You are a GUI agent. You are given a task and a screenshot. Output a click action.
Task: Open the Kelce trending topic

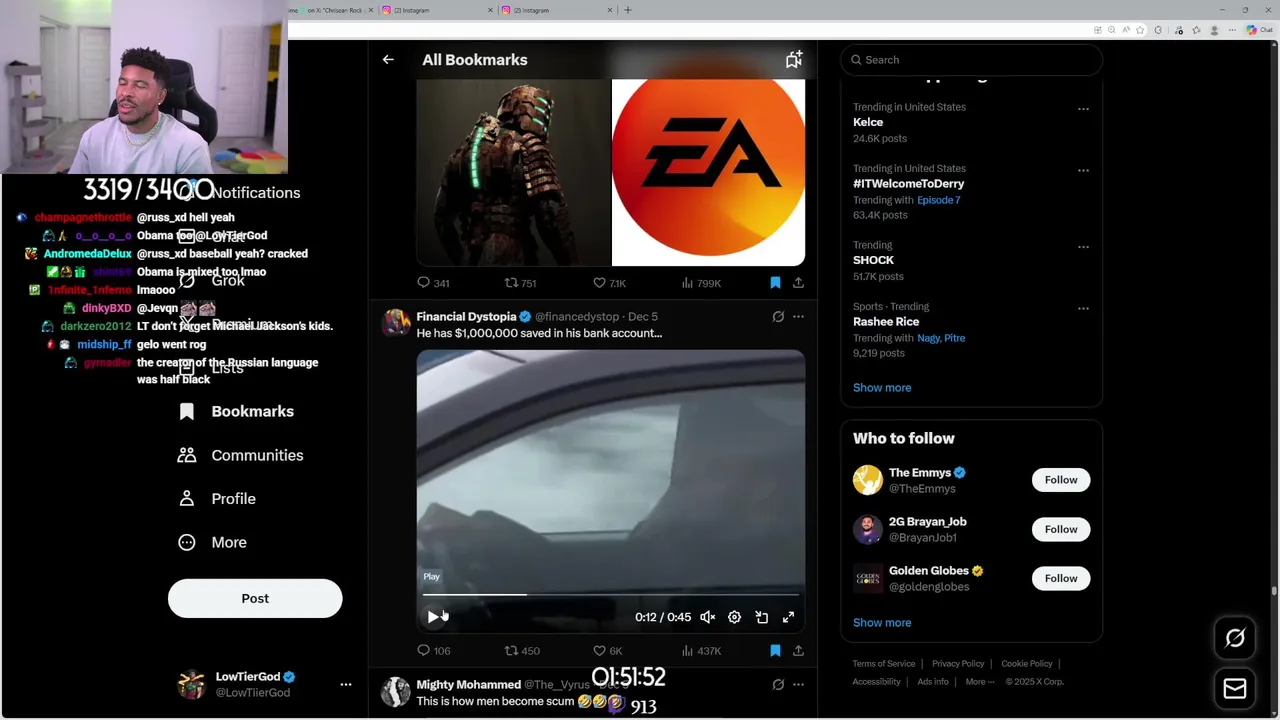868,122
